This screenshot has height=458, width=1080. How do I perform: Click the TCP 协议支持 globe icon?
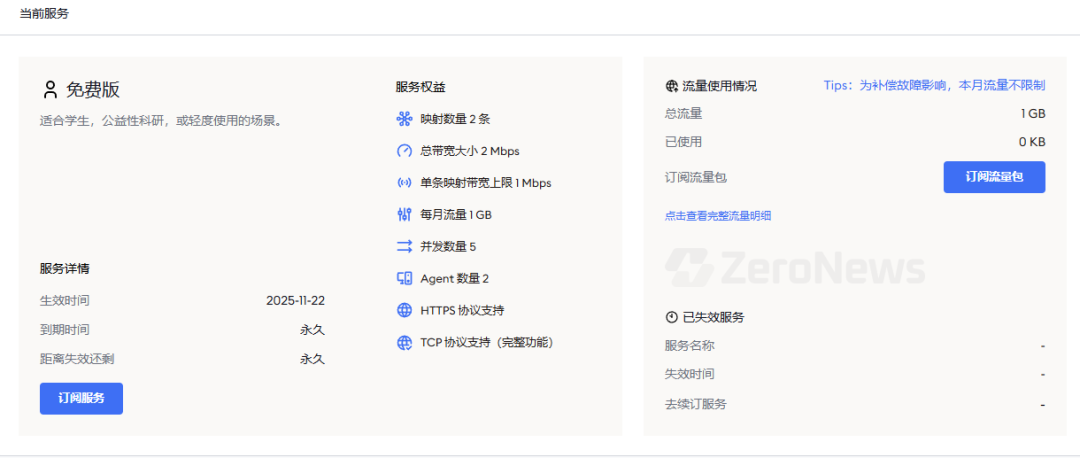pyautogui.click(x=404, y=342)
